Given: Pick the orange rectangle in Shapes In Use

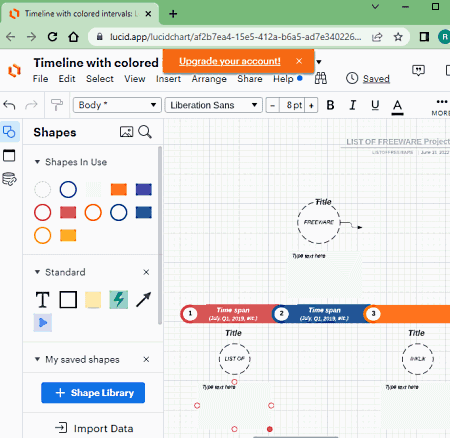Looking at the screenshot, I should click(119, 189).
